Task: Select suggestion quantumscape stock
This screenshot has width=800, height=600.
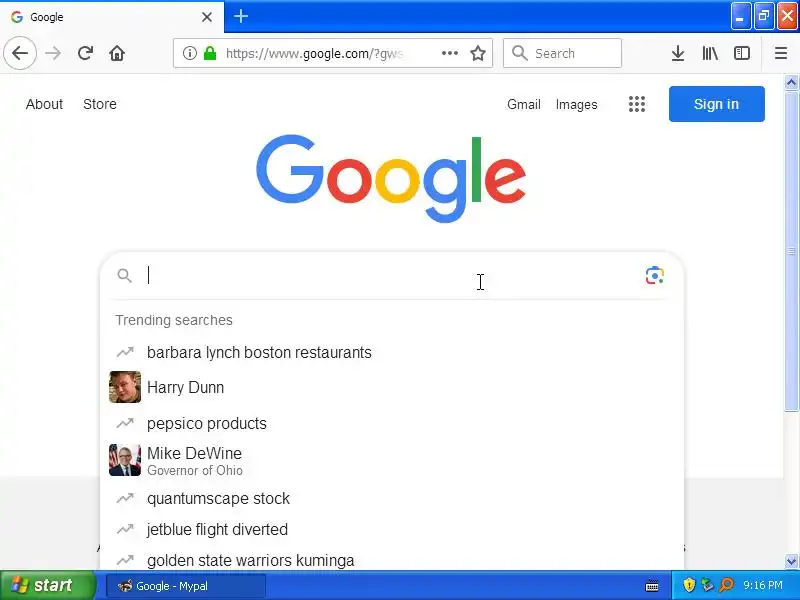Action: [392, 498]
